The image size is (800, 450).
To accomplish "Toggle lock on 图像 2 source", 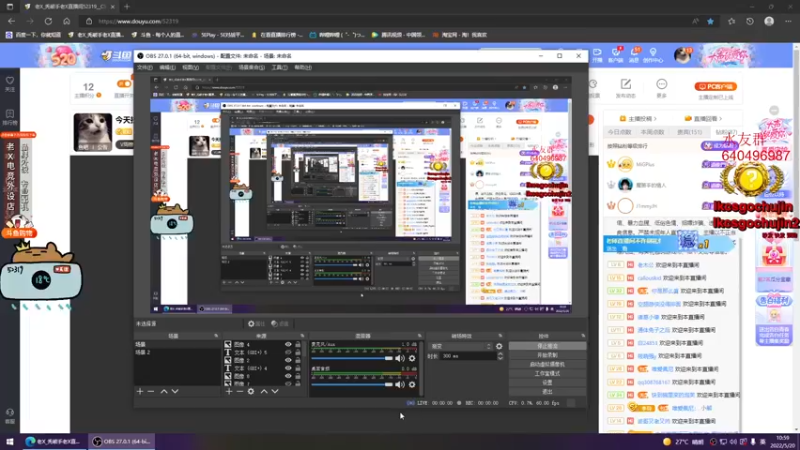I will coord(298,360).
